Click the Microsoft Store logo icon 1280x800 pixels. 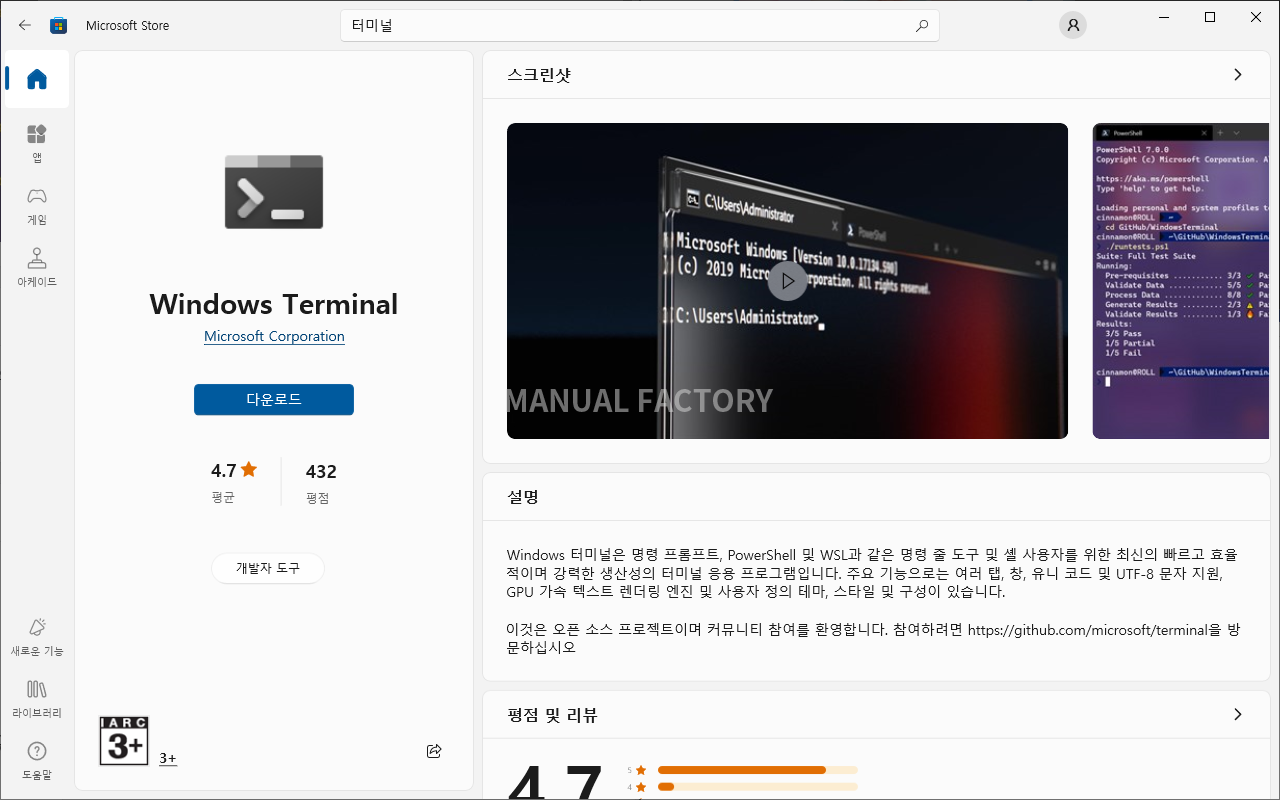click(x=59, y=26)
